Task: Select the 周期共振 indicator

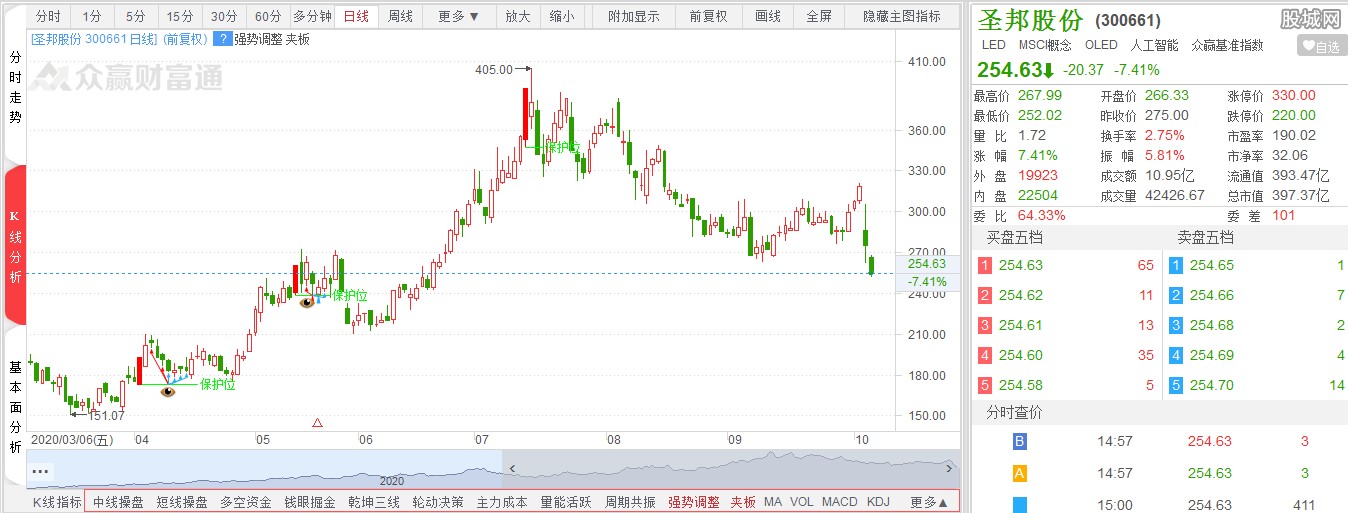Action: point(630,502)
